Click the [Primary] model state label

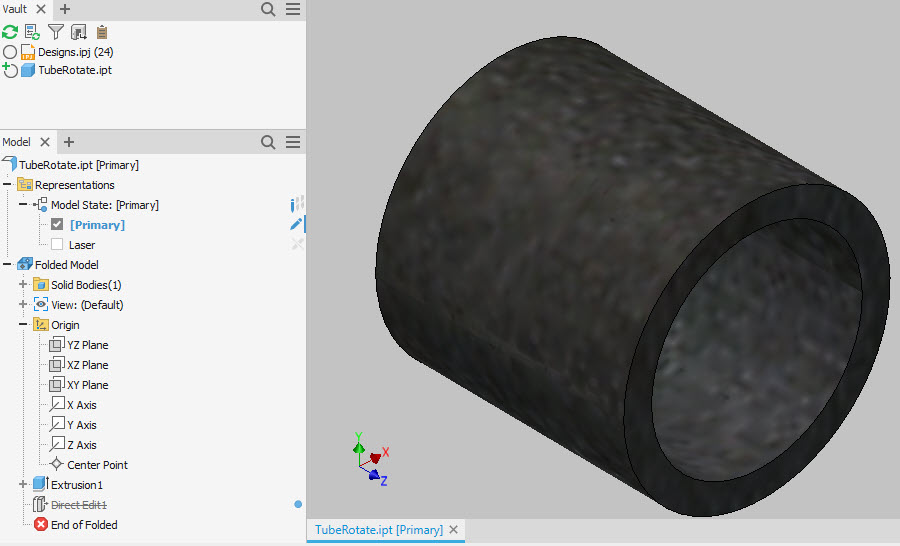coord(97,225)
